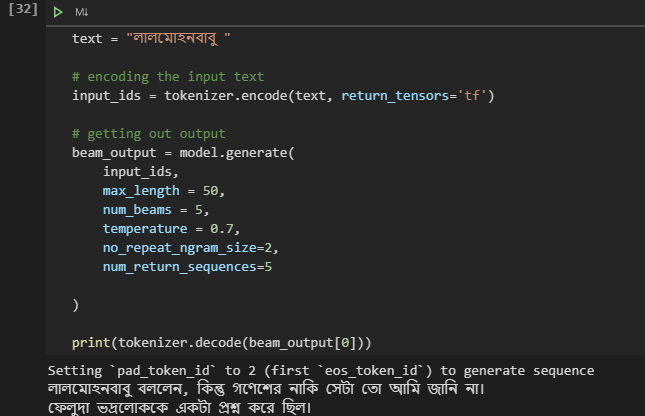This screenshot has height=416, width=645.
Task: Click the print(tokenizer.decode(...)) line
Action: pyautogui.click(x=222, y=343)
